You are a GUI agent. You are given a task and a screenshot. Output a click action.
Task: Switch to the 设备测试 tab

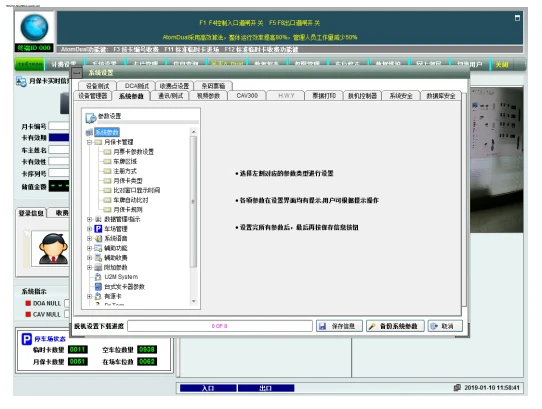(x=97, y=86)
